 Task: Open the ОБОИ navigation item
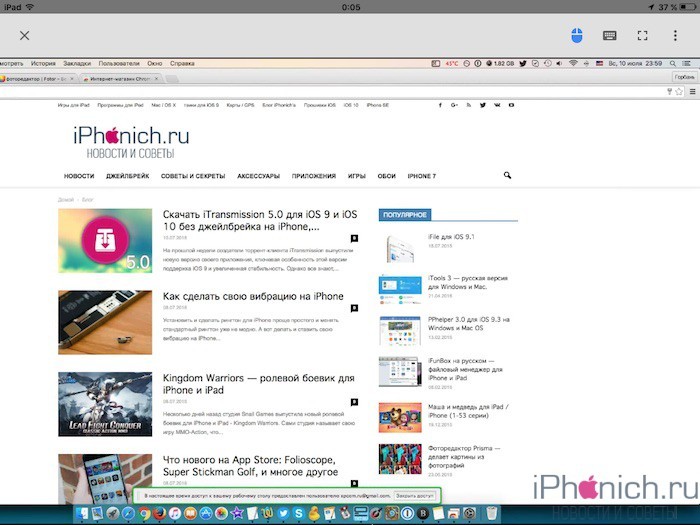pyautogui.click(x=387, y=176)
